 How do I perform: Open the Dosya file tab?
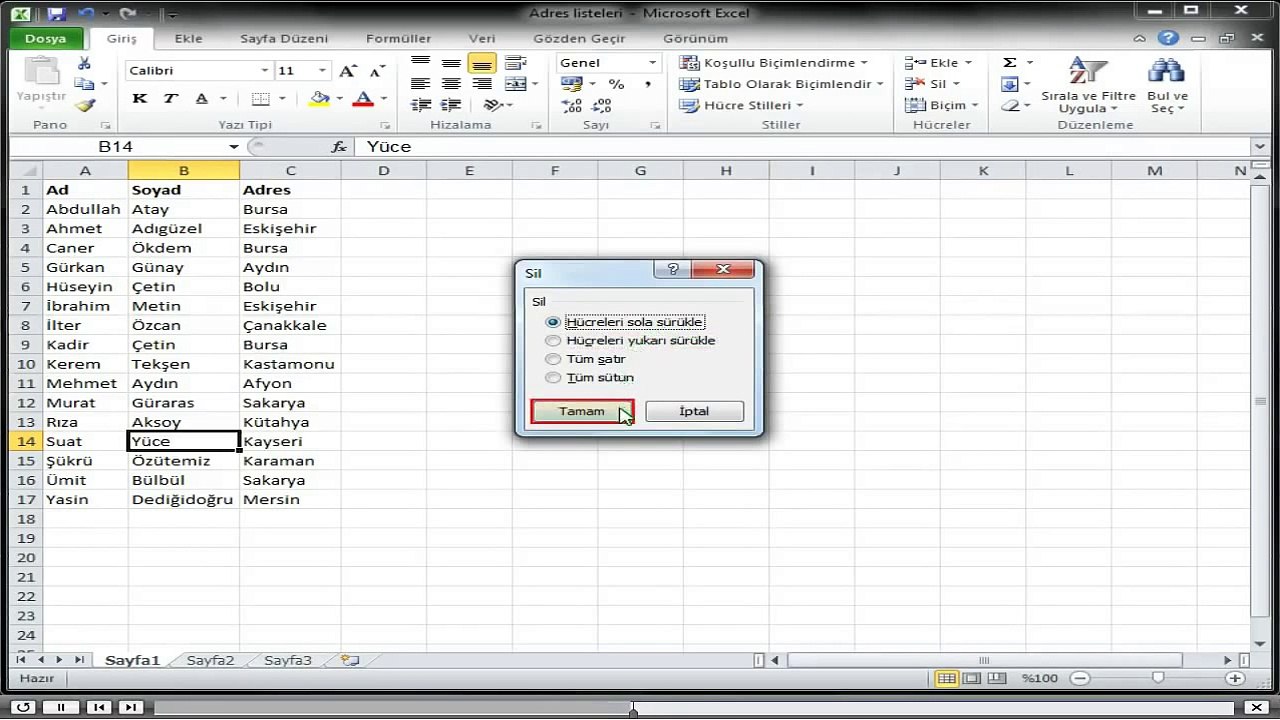pyautogui.click(x=45, y=39)
